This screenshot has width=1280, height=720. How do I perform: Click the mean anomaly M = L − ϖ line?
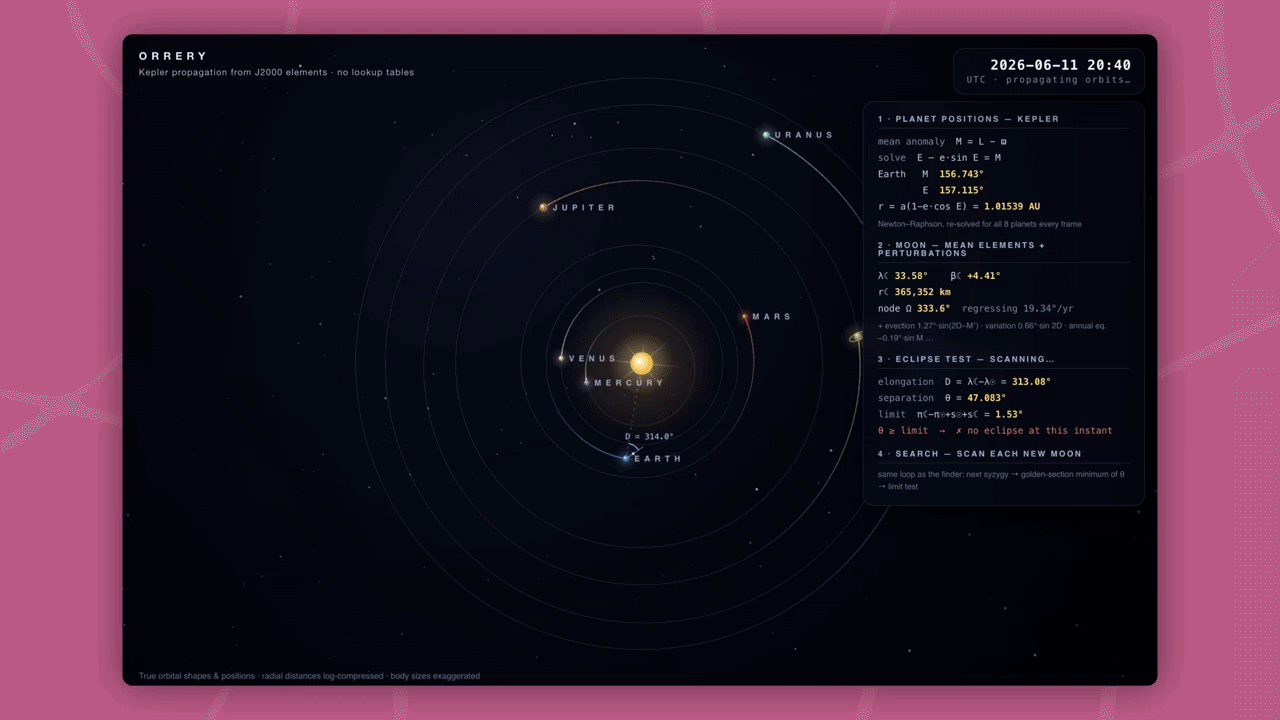(x=943, y=142)
